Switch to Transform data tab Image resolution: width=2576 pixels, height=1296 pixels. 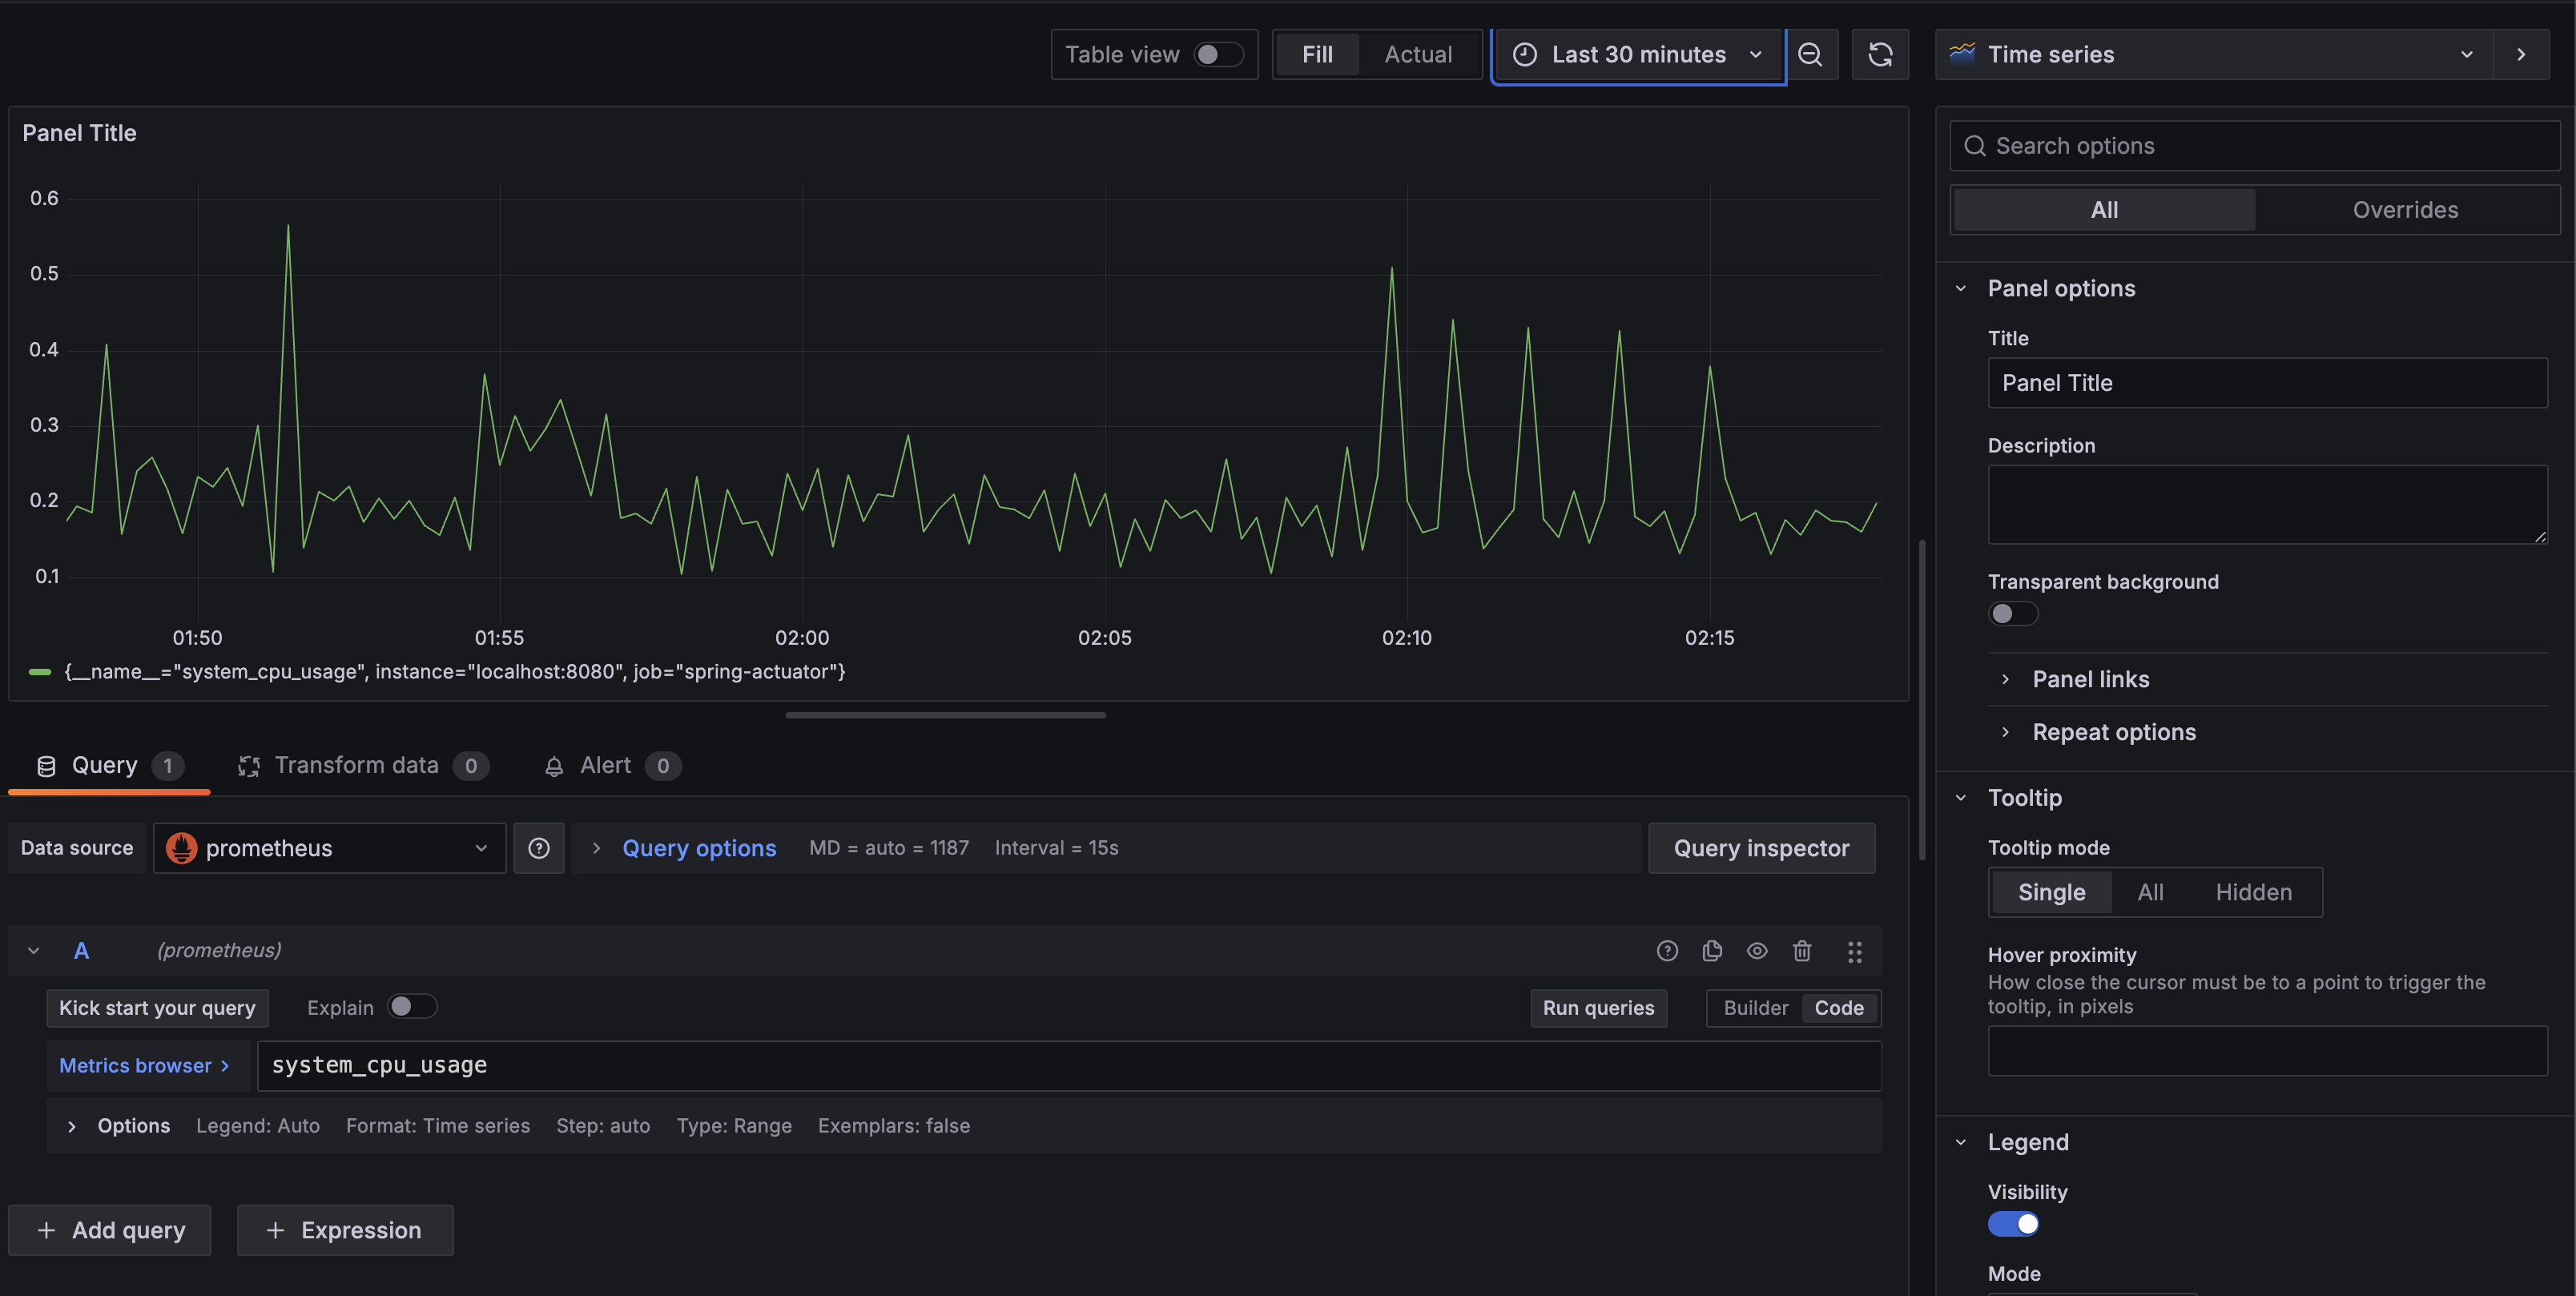coord(362,766)
